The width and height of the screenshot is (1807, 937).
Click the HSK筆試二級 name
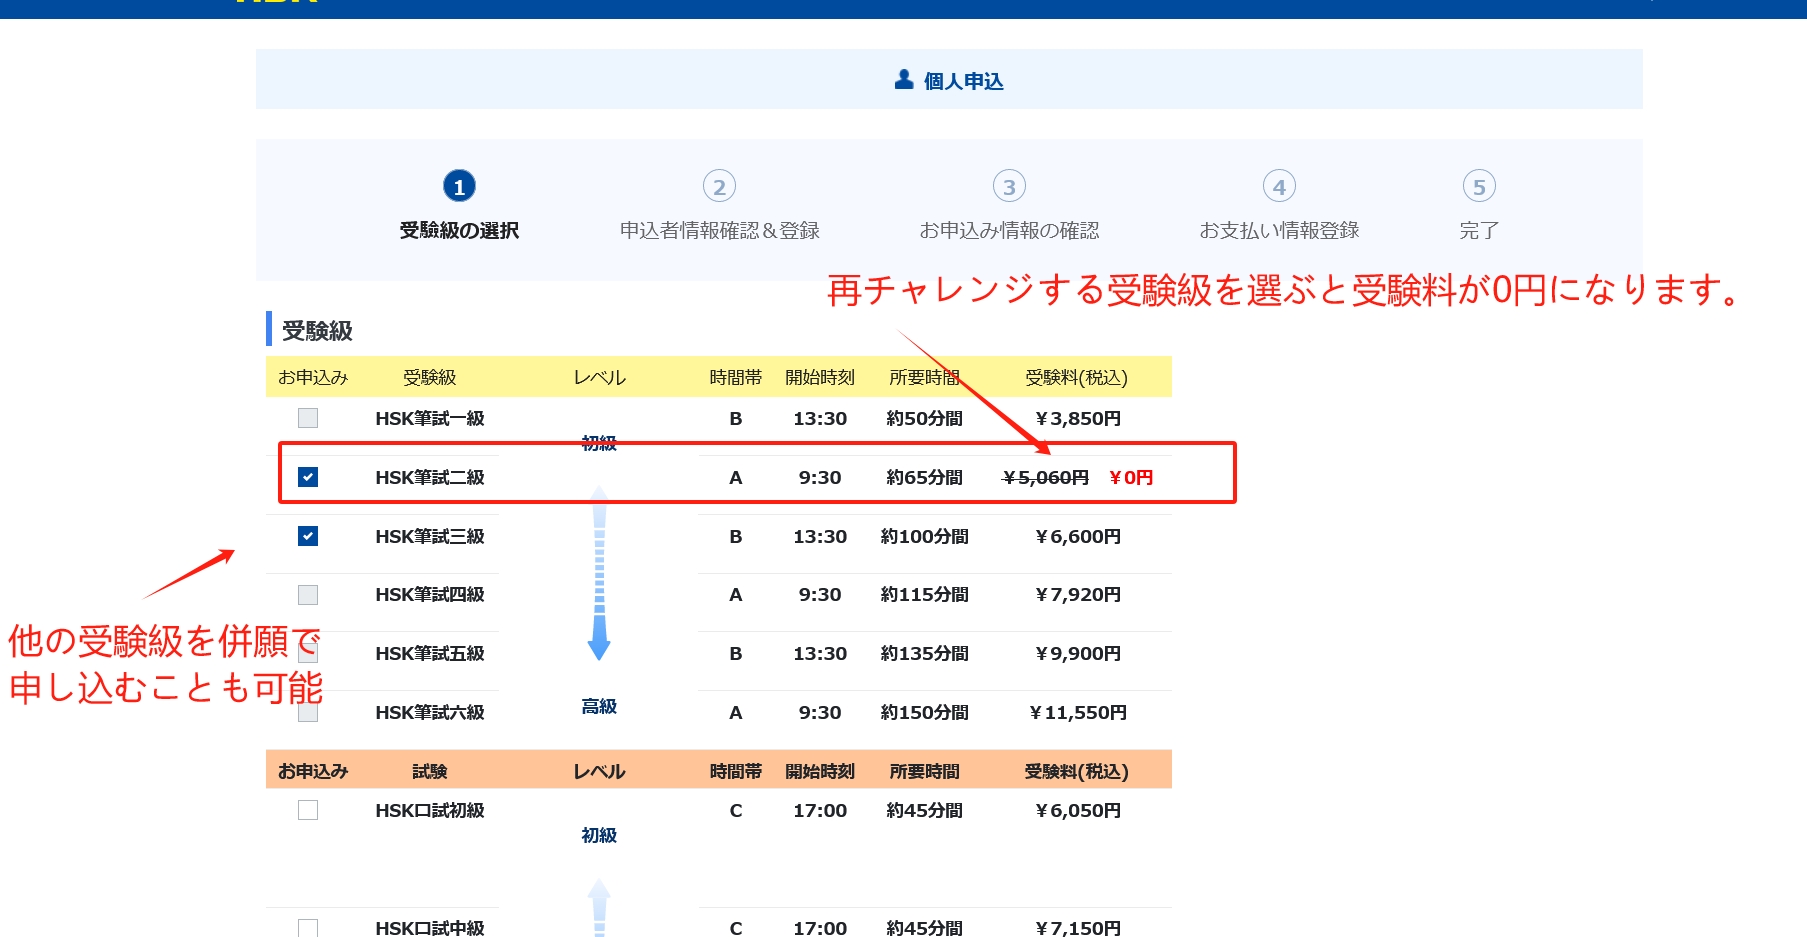(x=430, y=477)
